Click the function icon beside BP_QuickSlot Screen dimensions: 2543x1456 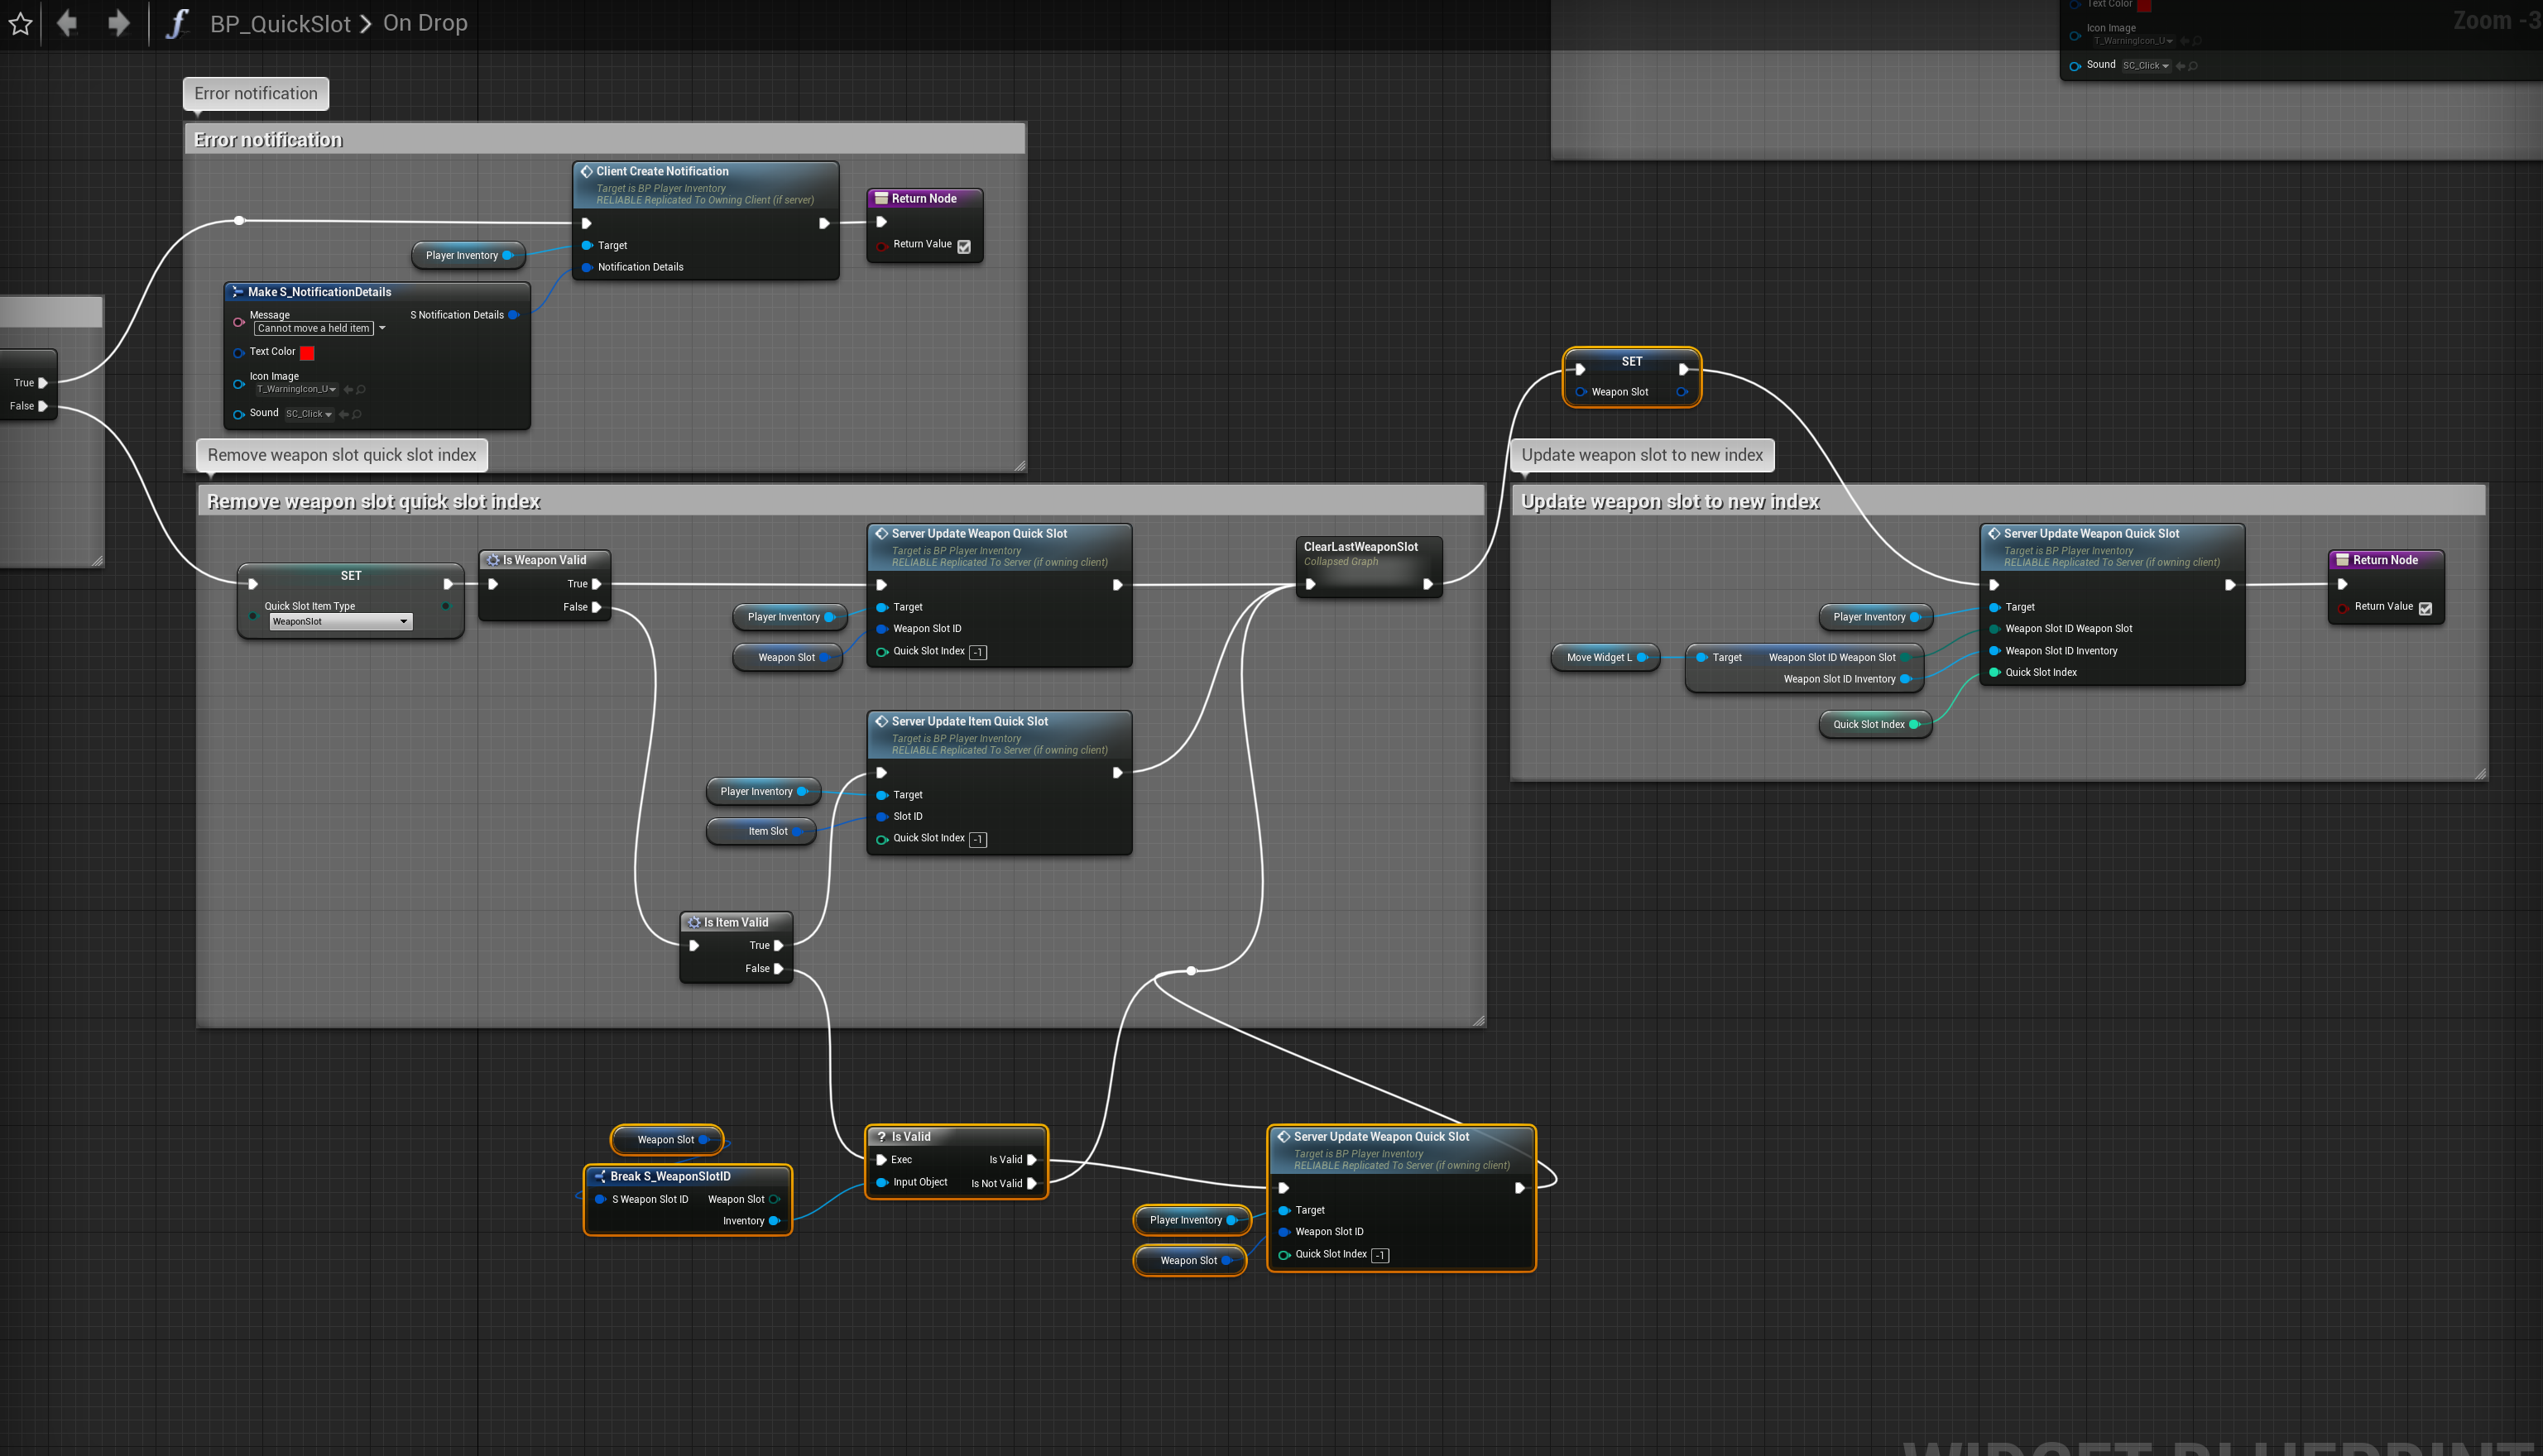click(x=177, y=23)
